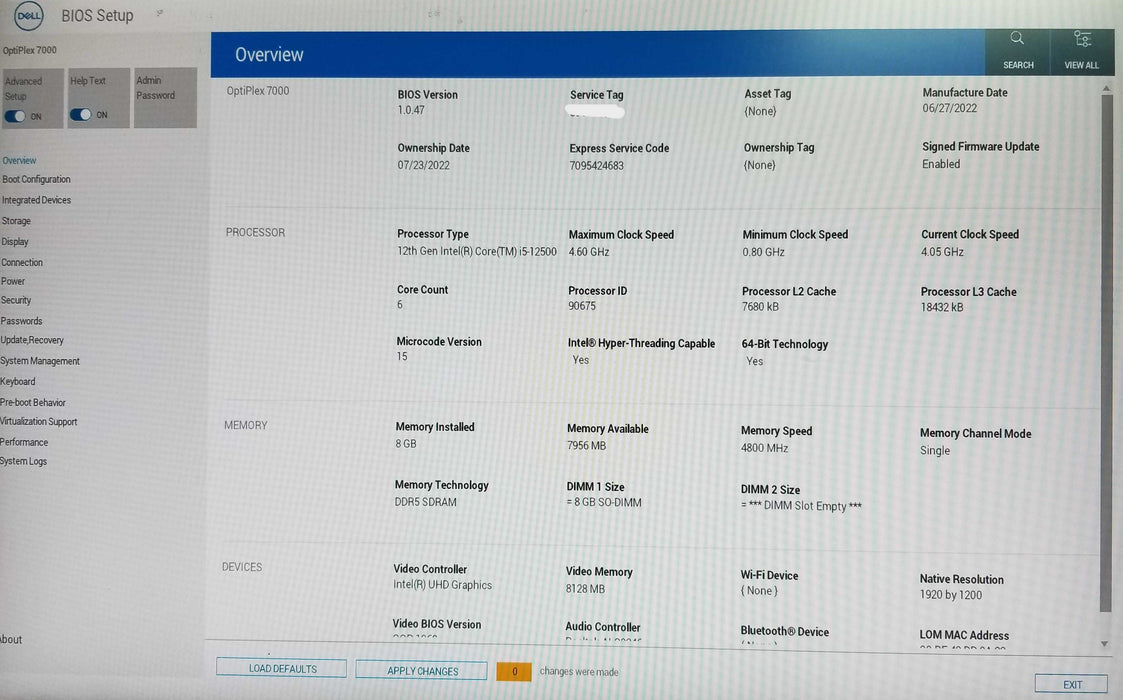Click the MEMORY section label

pos(246,425)
